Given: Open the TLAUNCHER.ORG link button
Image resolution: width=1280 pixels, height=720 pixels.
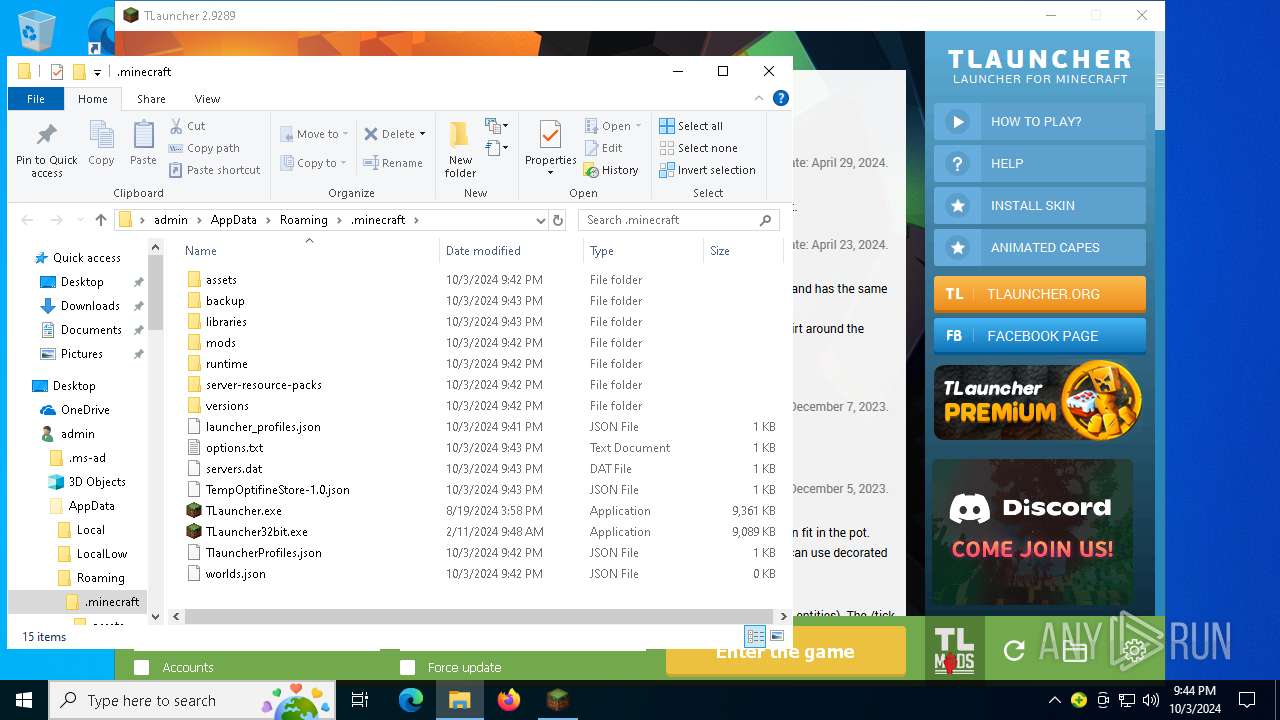Looking at the screenshot, I should click(1040, 294).
